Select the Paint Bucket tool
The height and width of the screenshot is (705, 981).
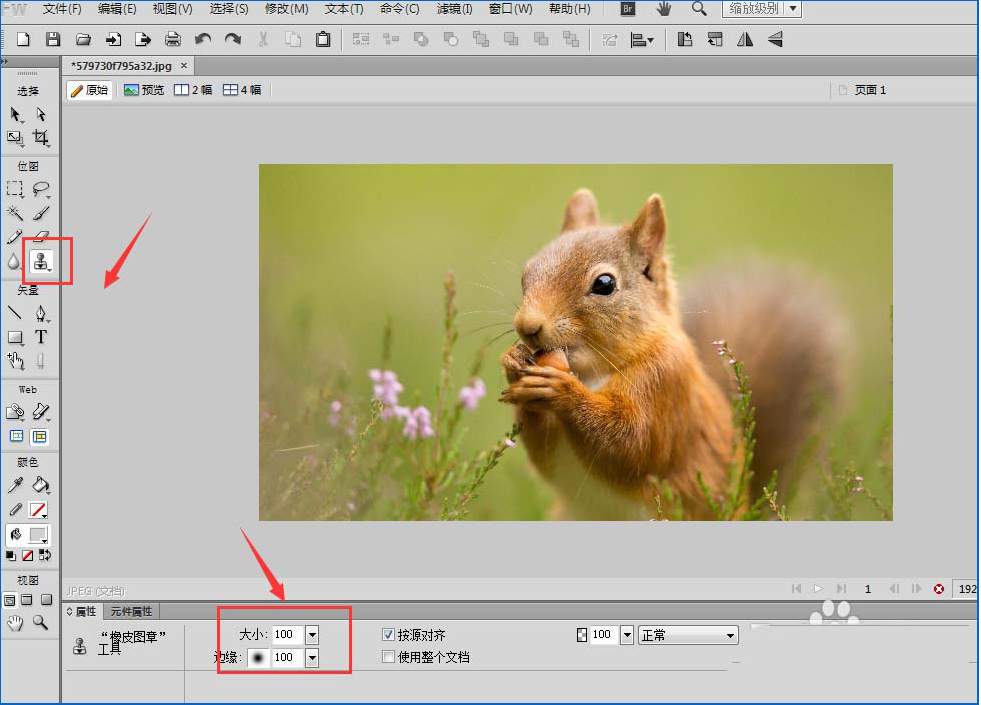[x=41, y=485]
